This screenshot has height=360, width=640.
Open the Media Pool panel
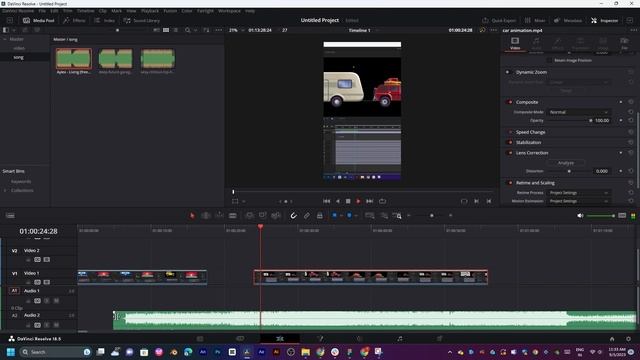tap(39, 20)
